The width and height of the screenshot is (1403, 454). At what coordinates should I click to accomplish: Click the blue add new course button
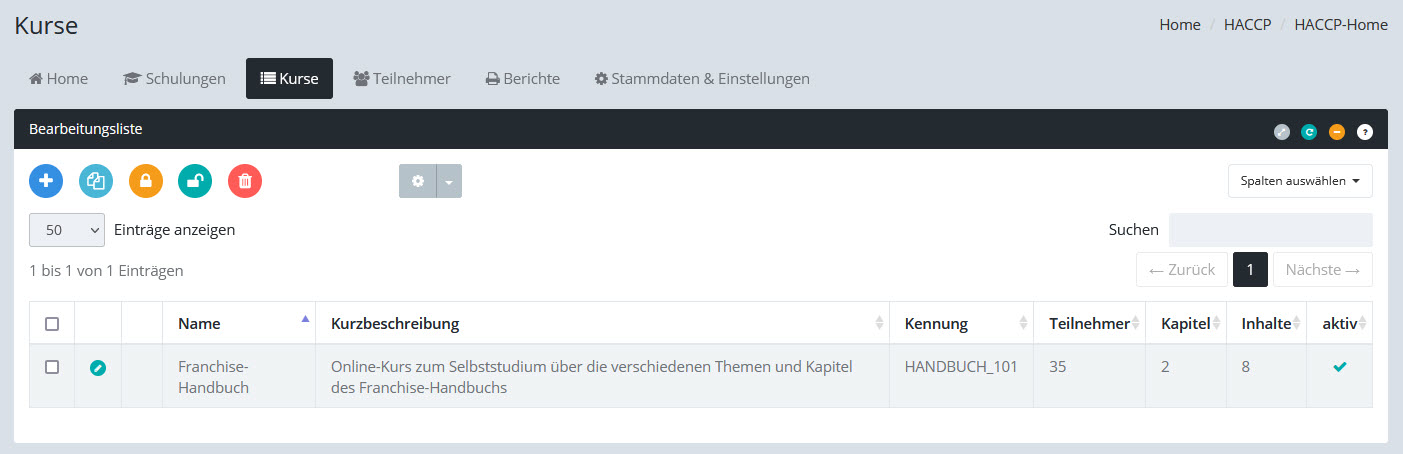(x=46, y=181)
